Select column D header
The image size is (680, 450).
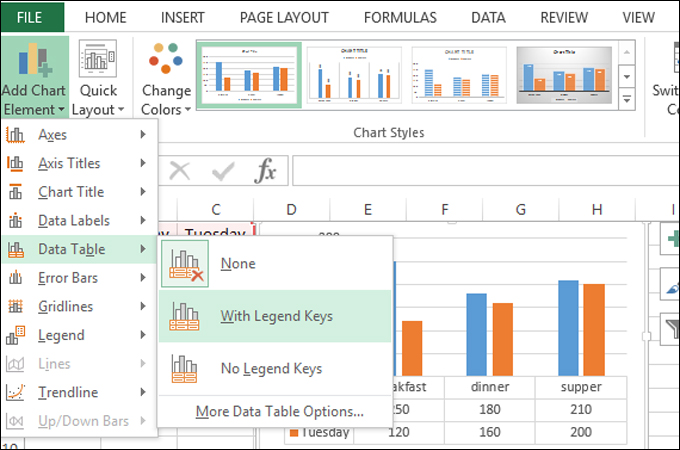pos(291,210)
